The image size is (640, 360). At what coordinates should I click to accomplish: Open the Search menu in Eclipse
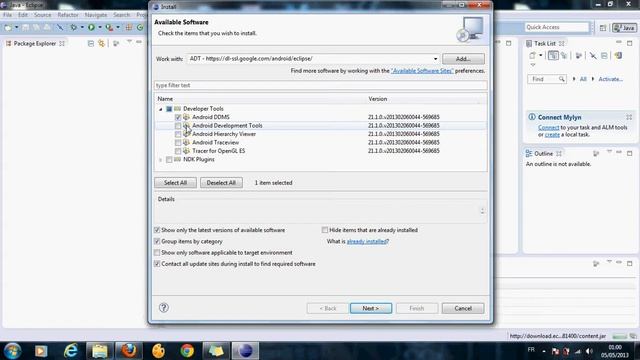click(122, 15)
